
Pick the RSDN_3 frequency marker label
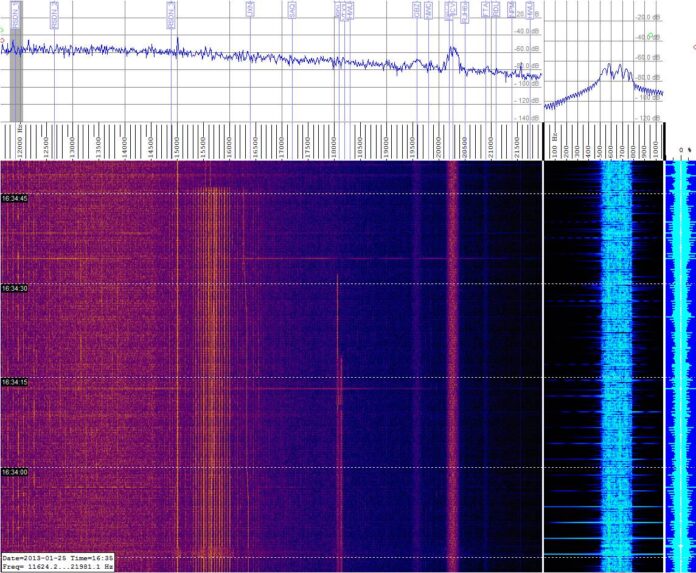[171, 11]
